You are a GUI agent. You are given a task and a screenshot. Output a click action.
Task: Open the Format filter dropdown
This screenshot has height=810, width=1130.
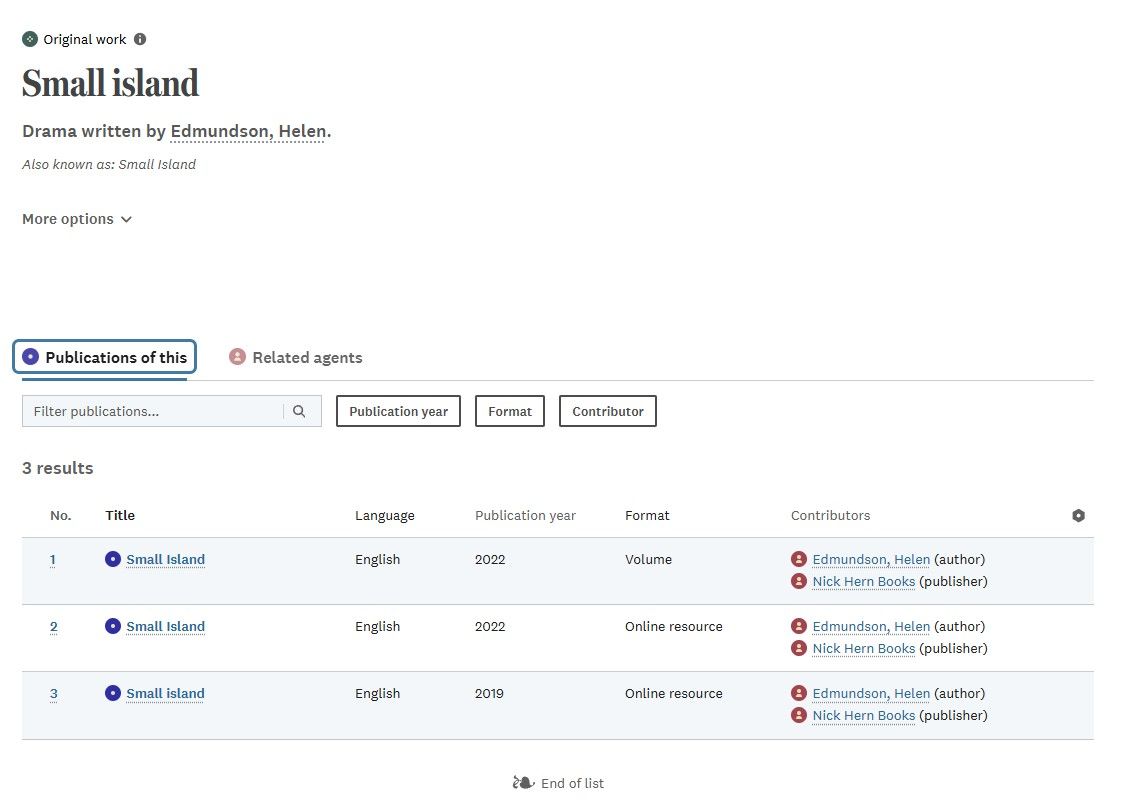510,411
